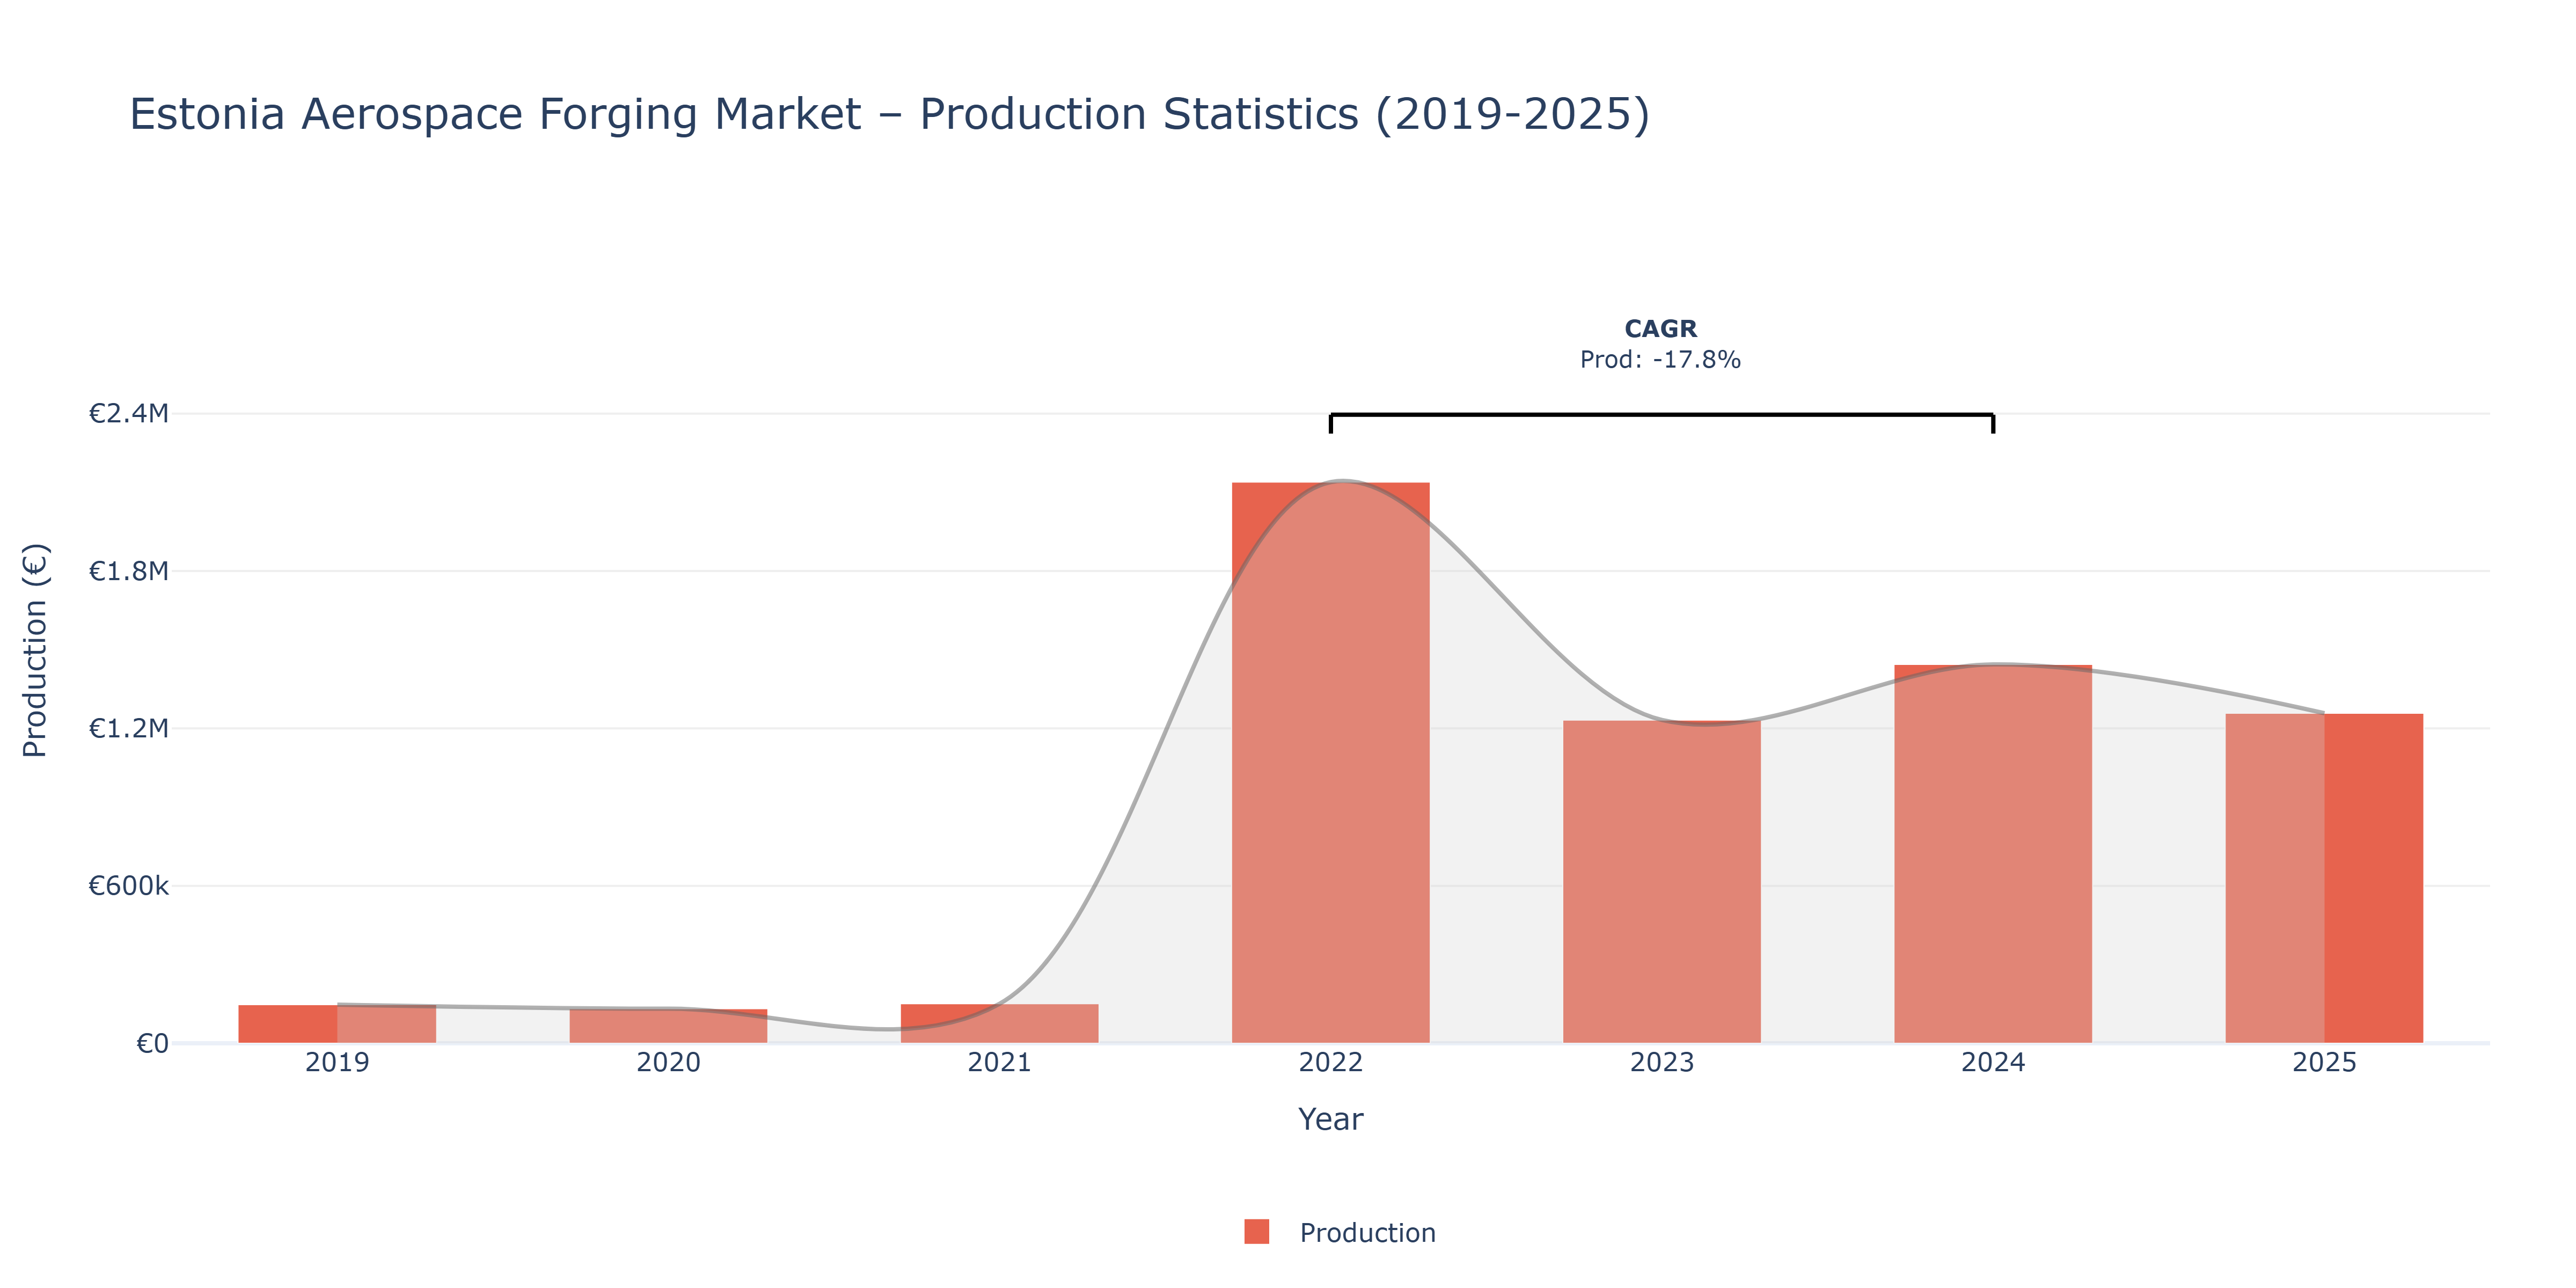Click the 2021 x-axis label
The width and height of the screenshot is (2576, 1288).
point(999,1062)
